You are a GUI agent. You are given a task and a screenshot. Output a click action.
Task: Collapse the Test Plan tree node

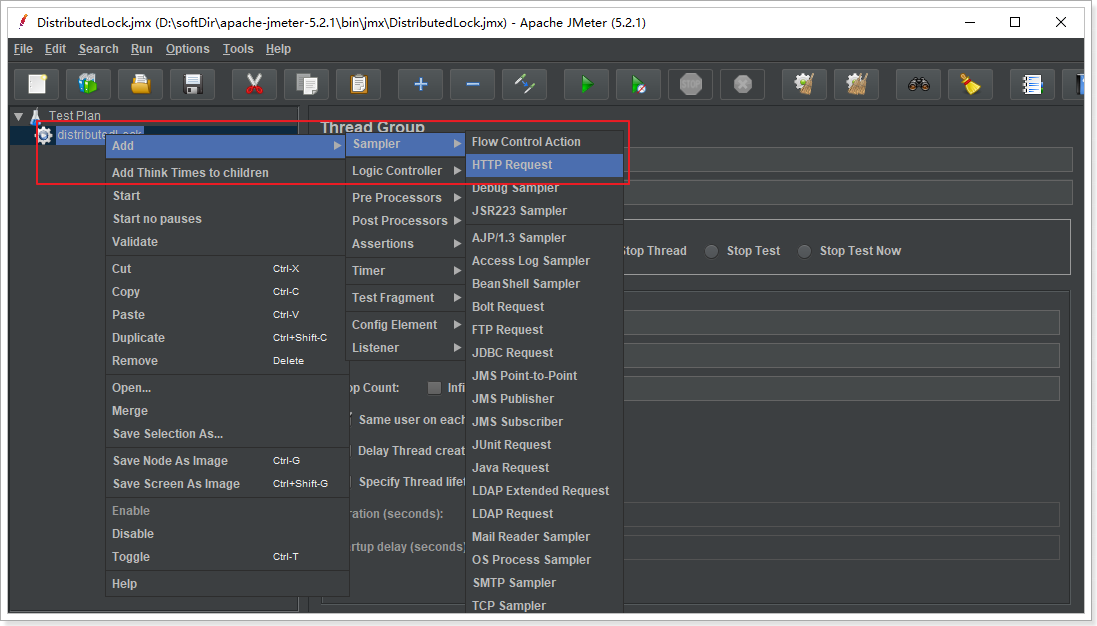(x=19, y=116)
